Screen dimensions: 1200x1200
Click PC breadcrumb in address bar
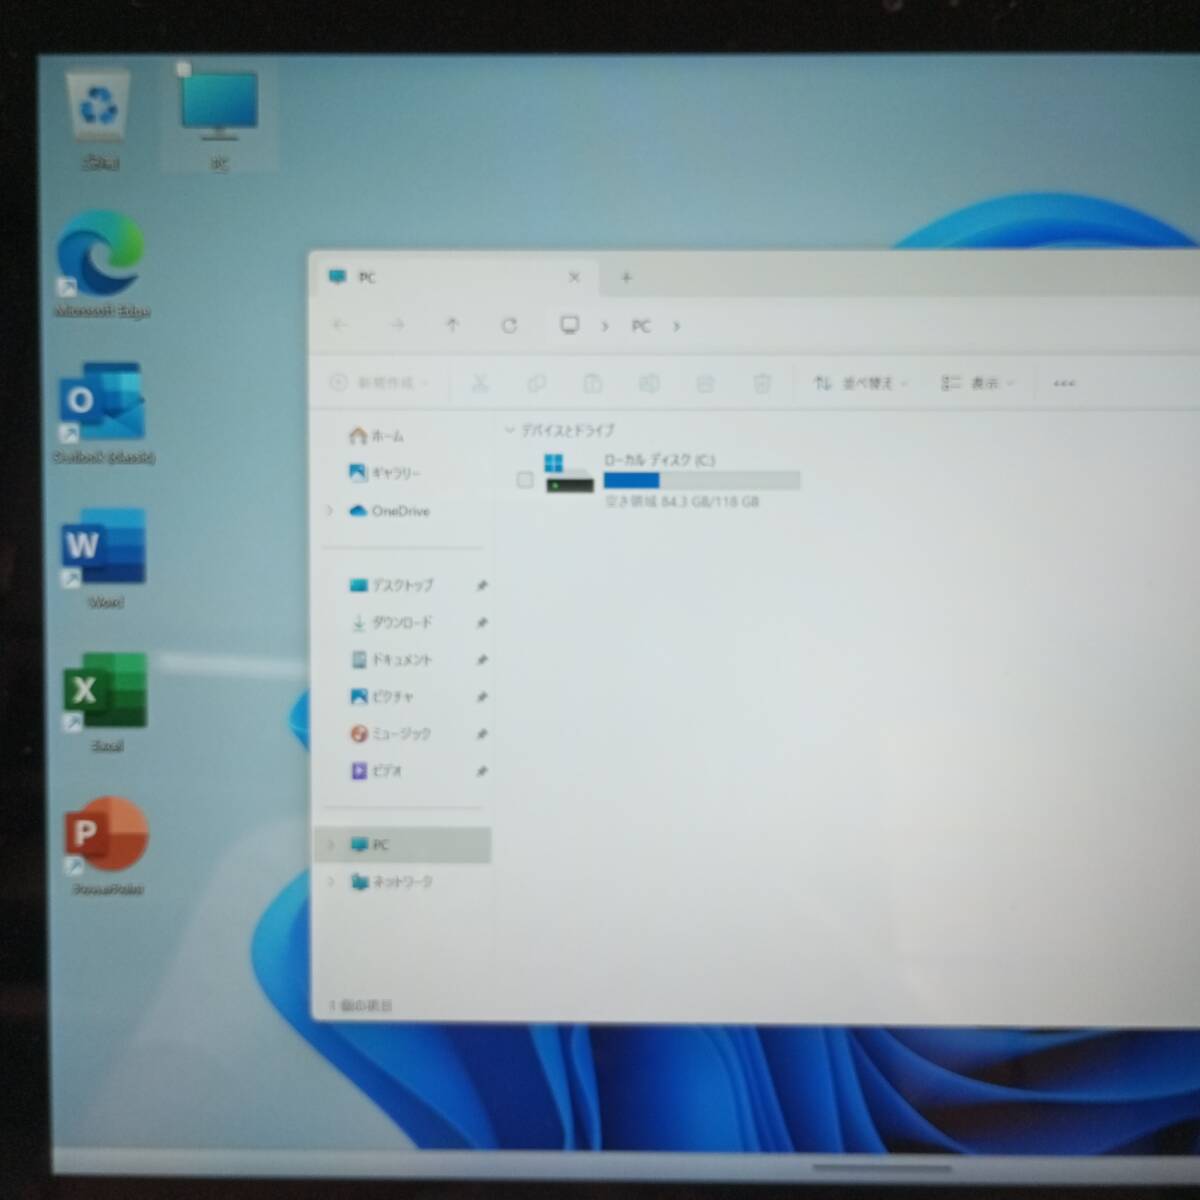coord(641,326)
